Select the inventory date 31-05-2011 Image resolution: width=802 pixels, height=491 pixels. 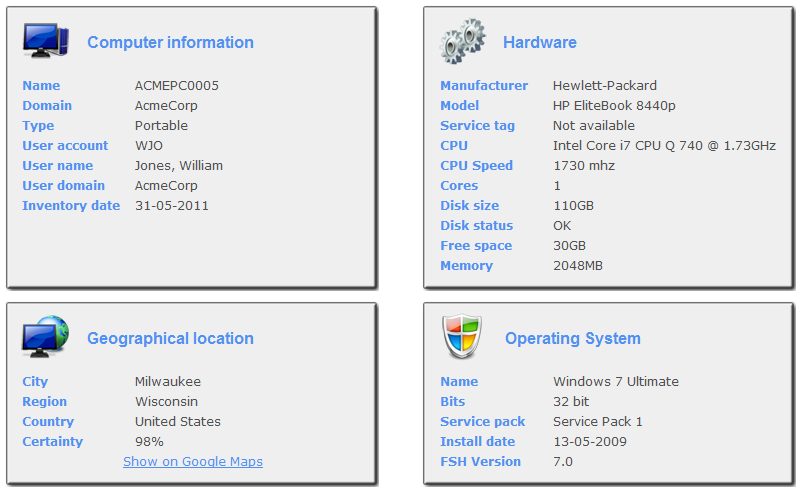[x=172, y=206]
